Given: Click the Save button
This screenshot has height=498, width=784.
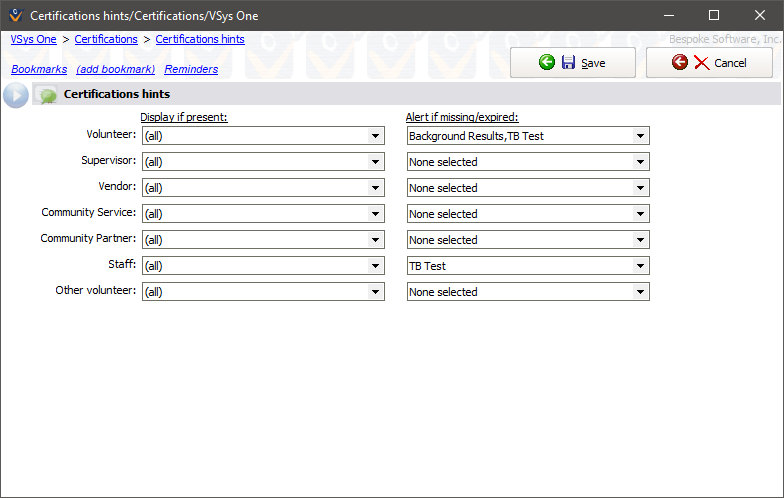Looking at the screenshot, I should point(572,63).
